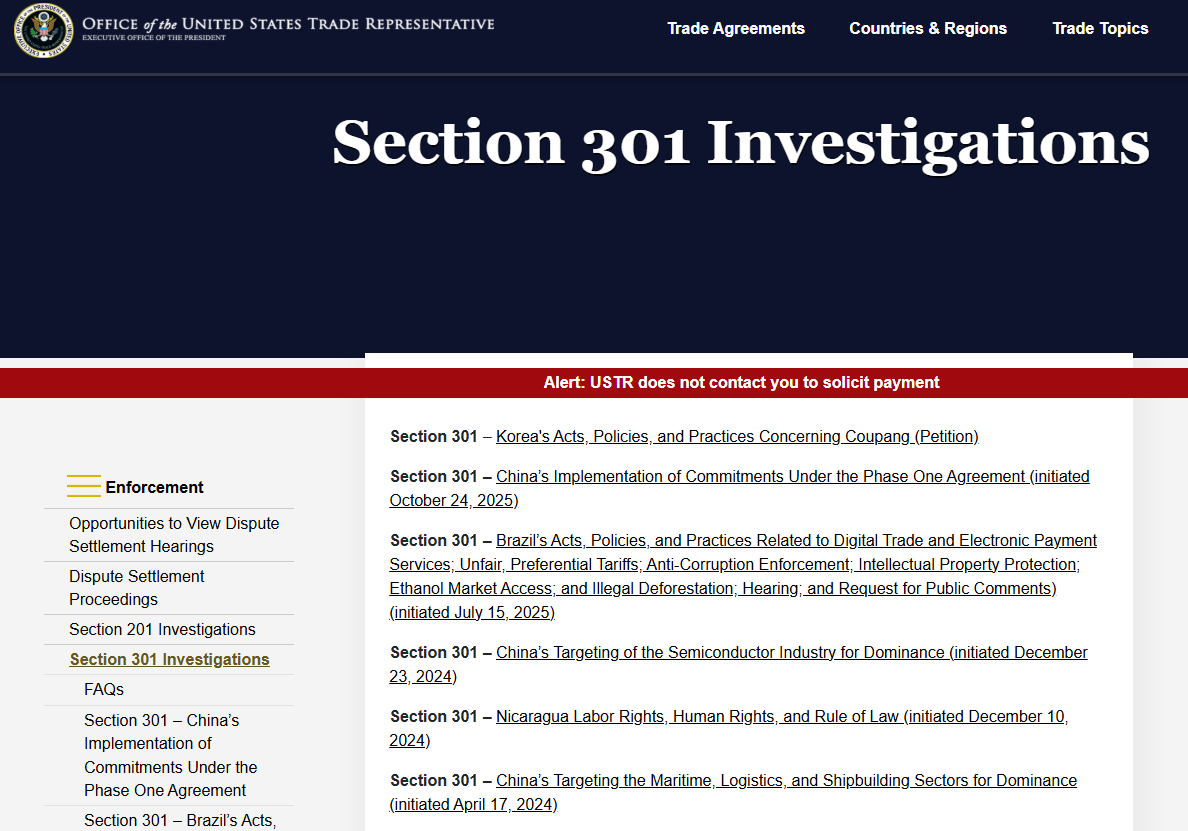Open China's Semiconductor Industry investigation link

pyautogui.click(x=720, y=652)
